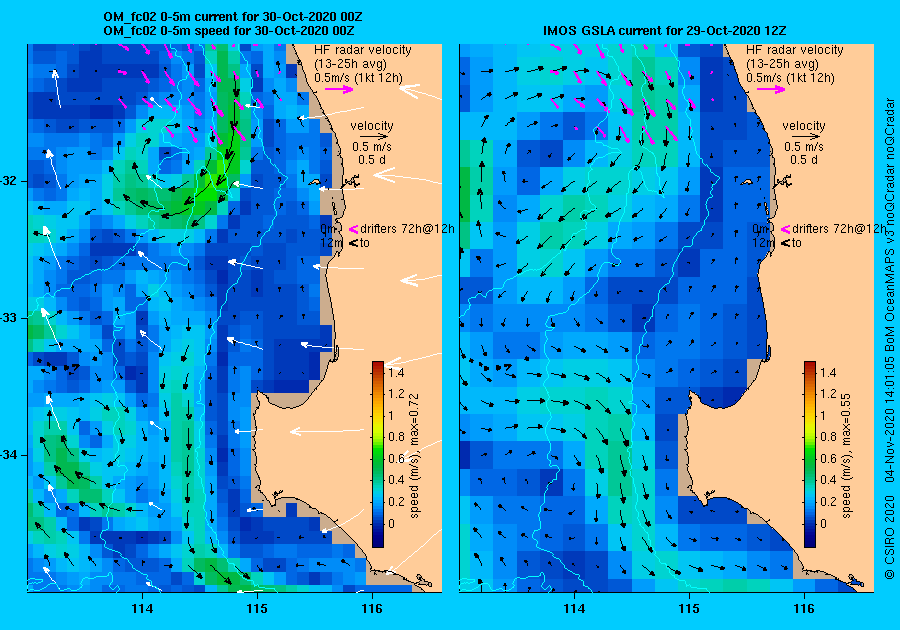Click the '116' longitude label under left map

[x=372, y=609]
